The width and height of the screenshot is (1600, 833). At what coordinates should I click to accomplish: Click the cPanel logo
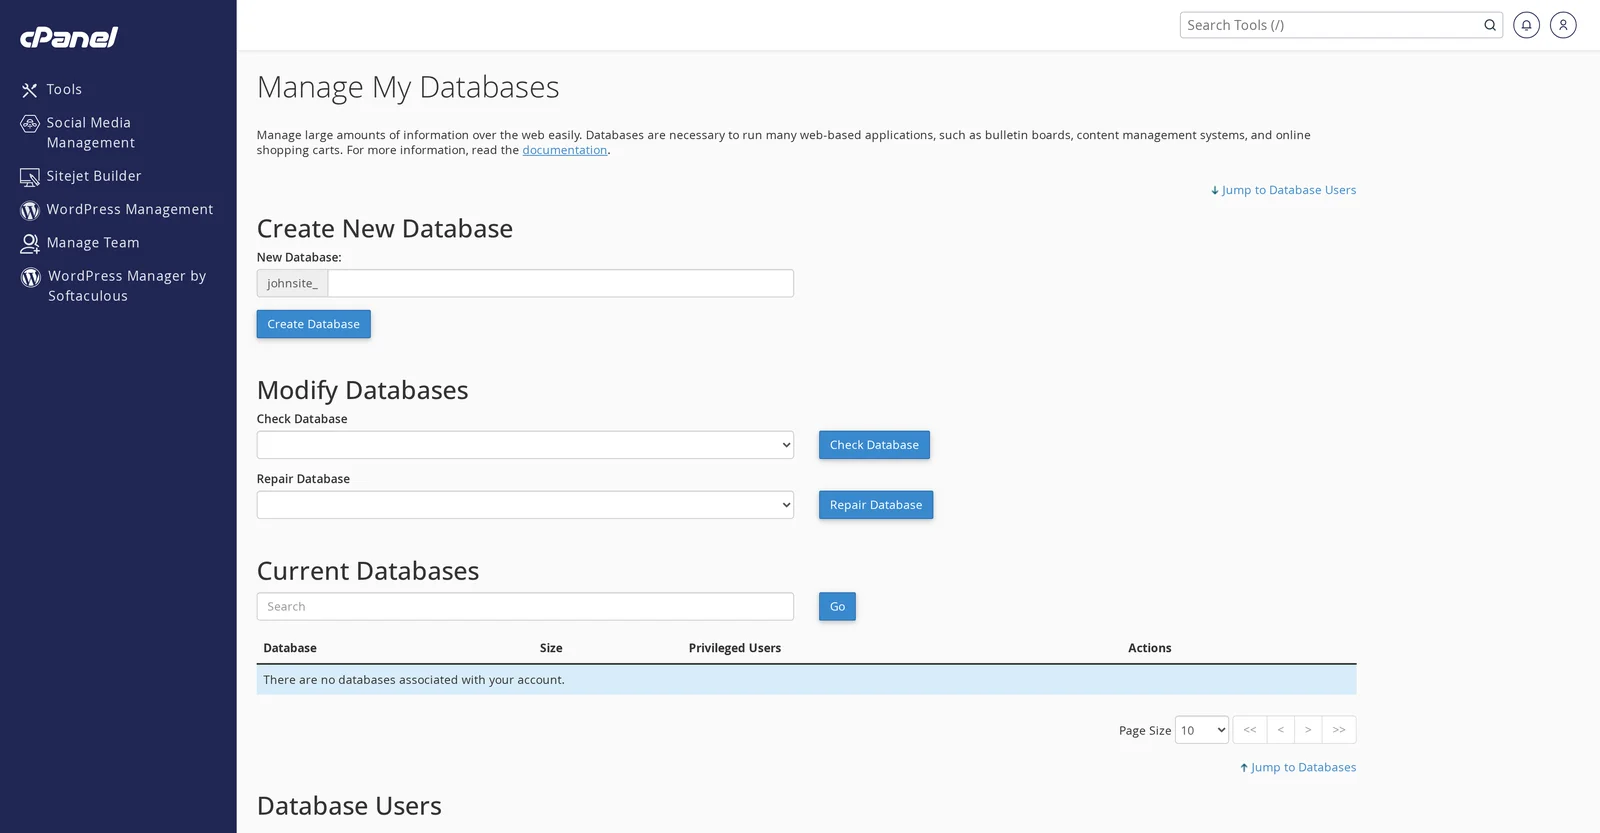pos(69,37)
